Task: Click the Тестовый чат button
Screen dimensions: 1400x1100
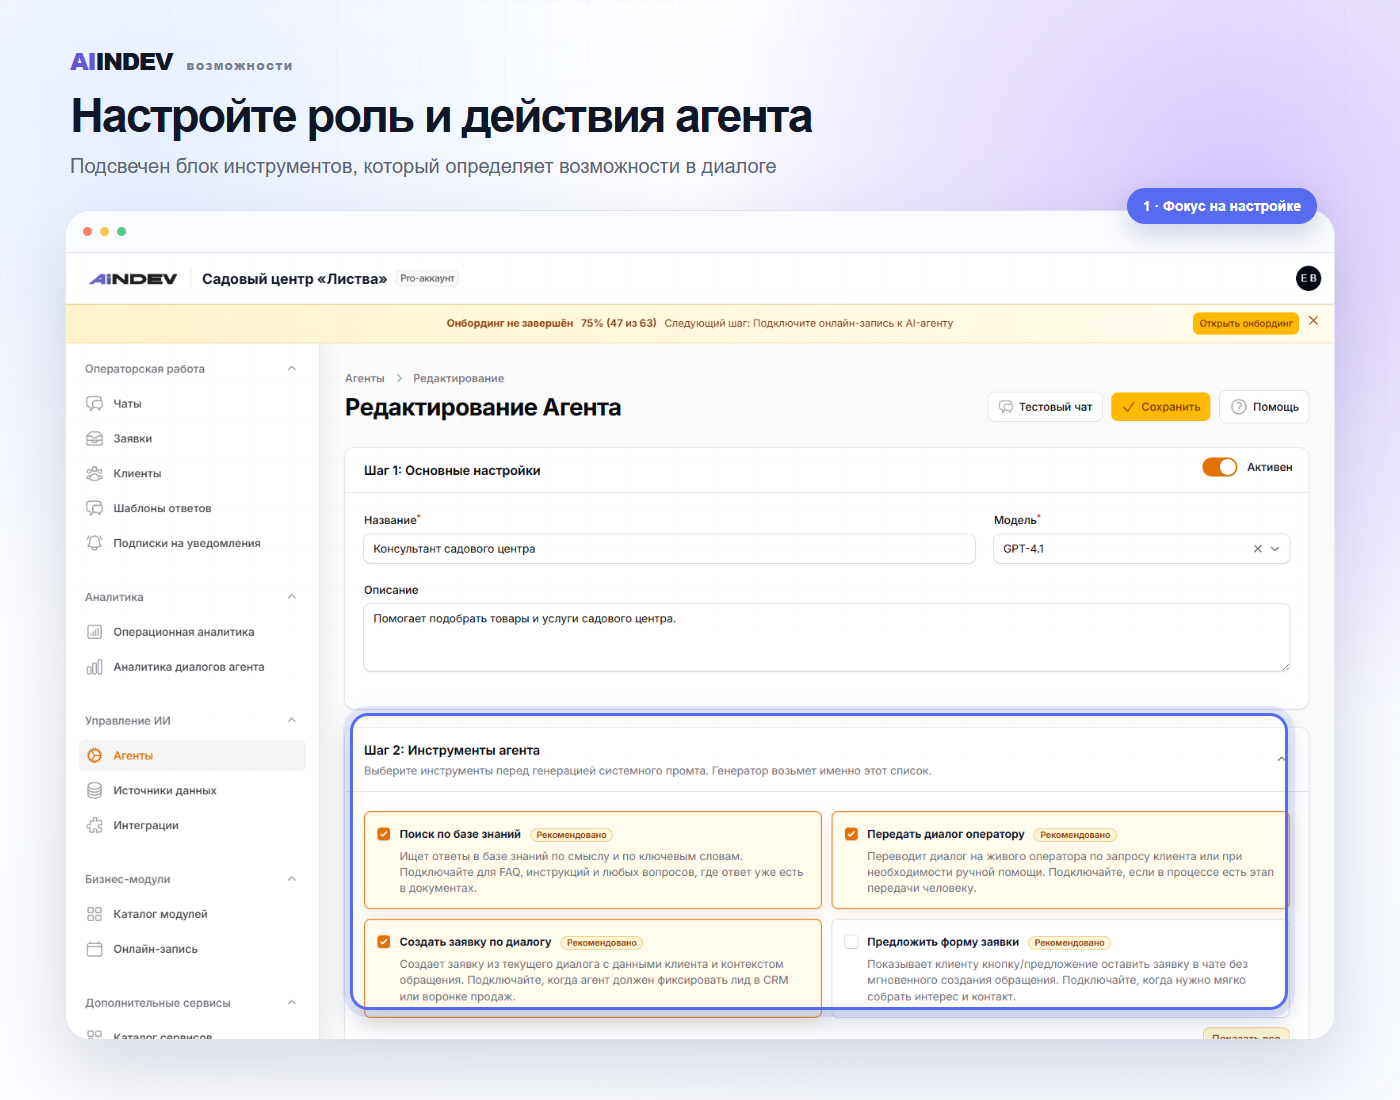Action: pyautogui.click(x=1046, y=407)
